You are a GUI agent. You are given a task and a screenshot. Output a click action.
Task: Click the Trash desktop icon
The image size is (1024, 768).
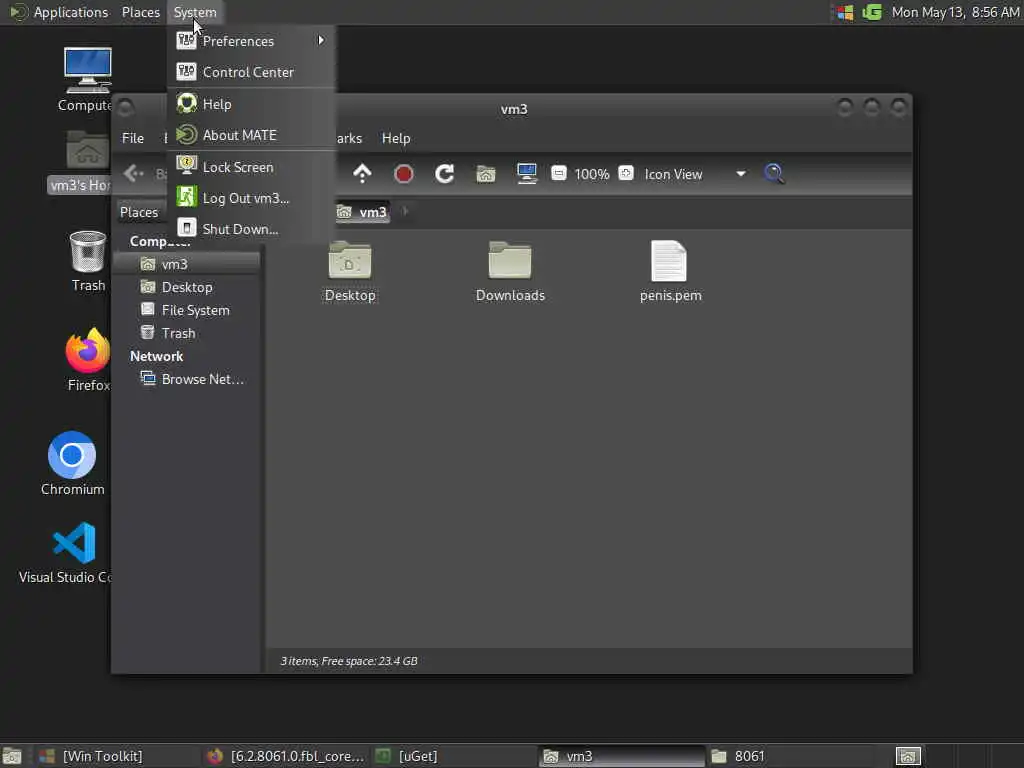pyautogui.click(x=88, y=261)
